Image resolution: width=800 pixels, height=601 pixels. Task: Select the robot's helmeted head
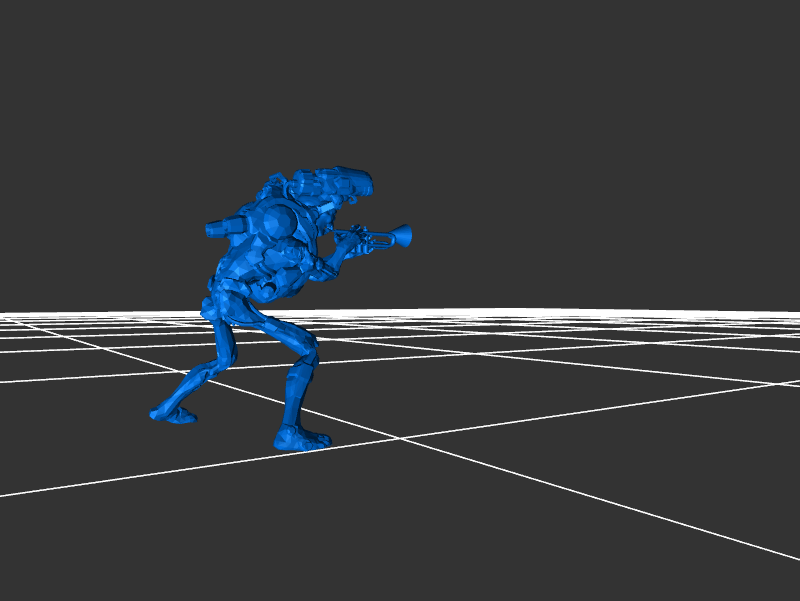(x=335, y=185)
